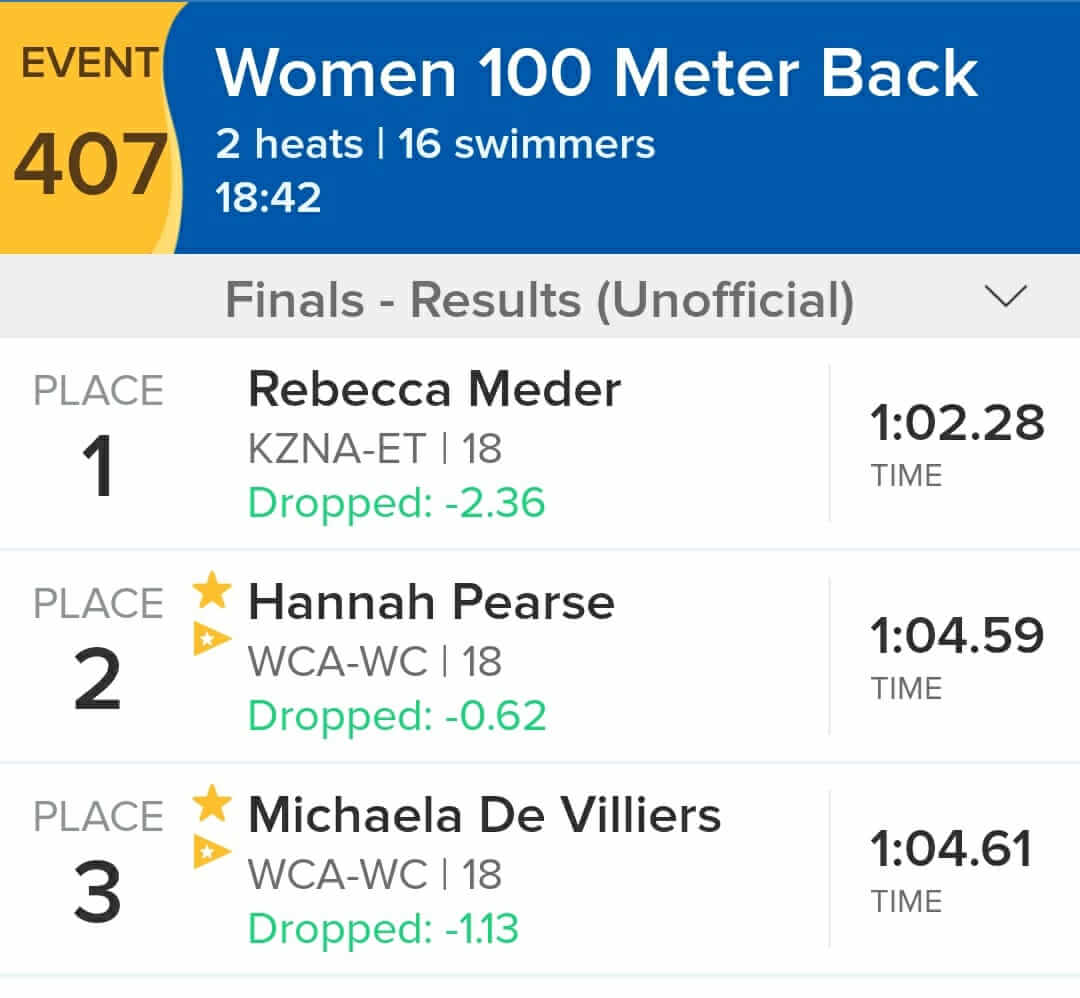This screenshot has height=998, width=1080.
Task: Tap the flag icon under Hannah Pearse's star
Action: (x=211, y=638)
